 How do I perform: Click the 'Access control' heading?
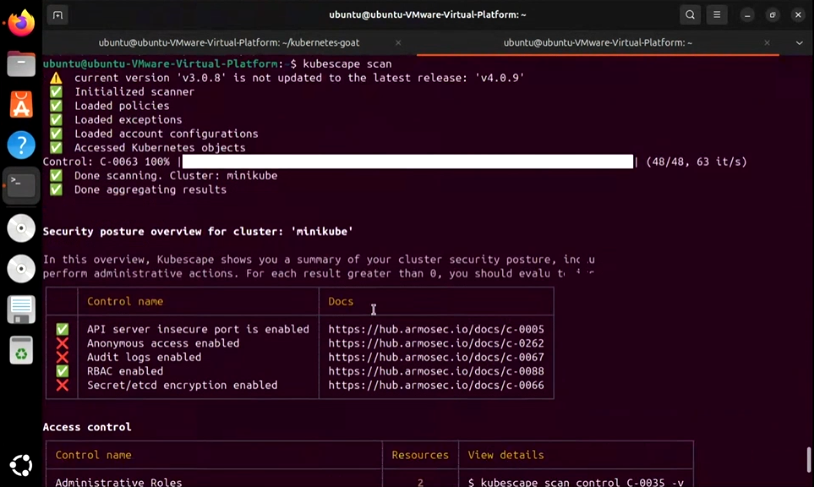click(x=87, y=427)
